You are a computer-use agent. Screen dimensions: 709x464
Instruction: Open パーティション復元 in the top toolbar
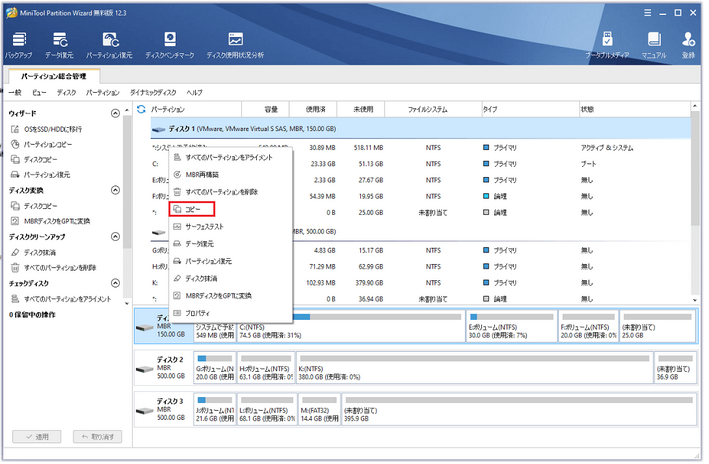(109, 45)
